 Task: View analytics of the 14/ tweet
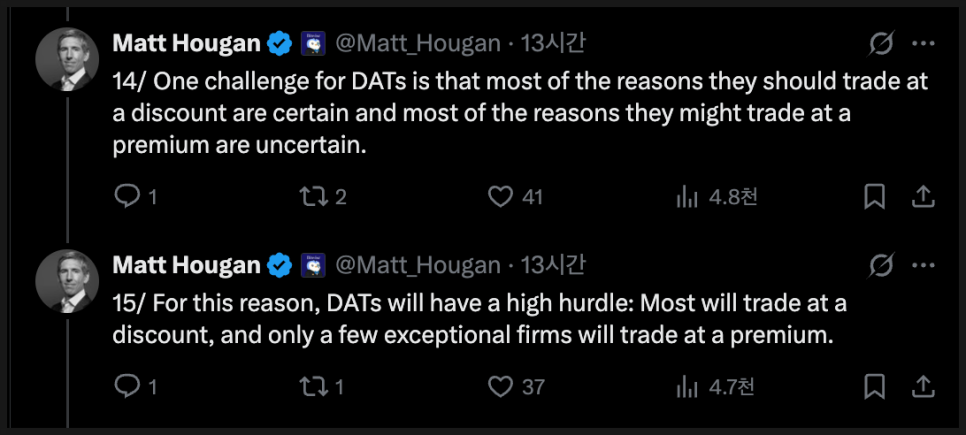click(x=687, y=197)
